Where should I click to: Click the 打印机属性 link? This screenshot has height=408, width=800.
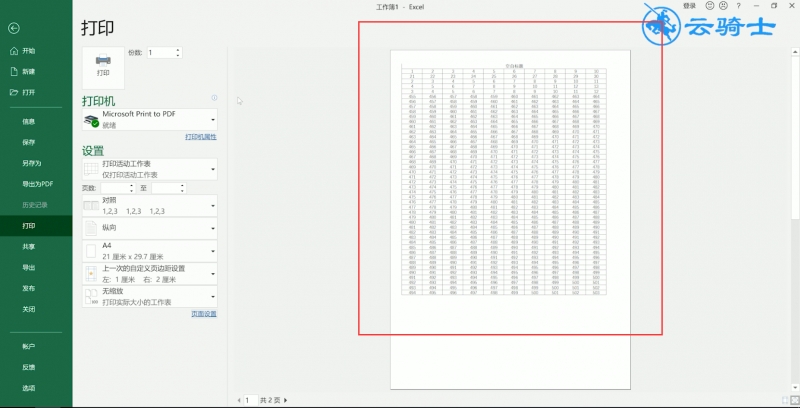coord(201,137)
